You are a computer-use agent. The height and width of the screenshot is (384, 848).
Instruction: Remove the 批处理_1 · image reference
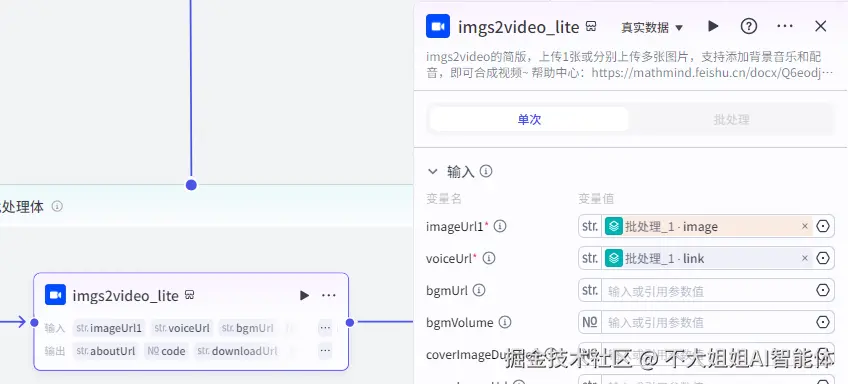pos(805,226)
